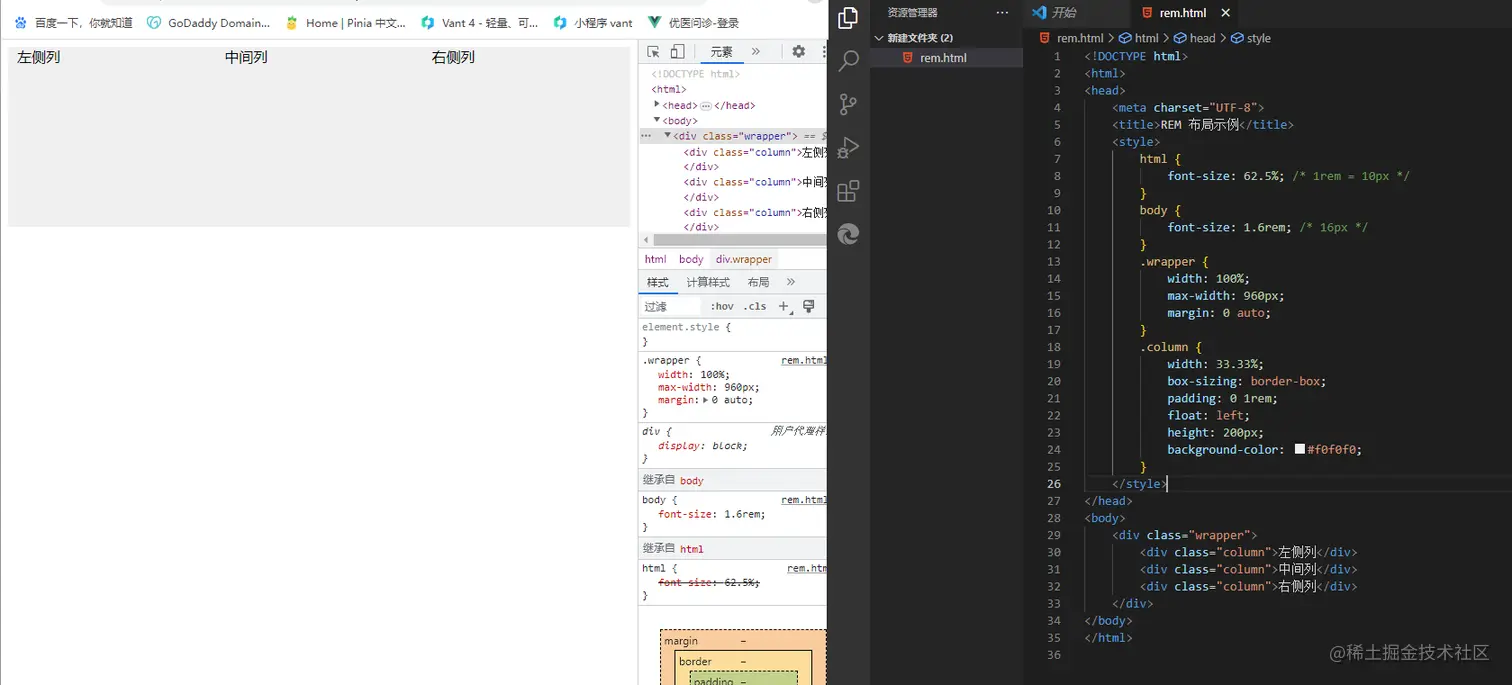This screenshot has width=1512, height=685.
Task: Toggle the :hov element state panel
Action: click(x=721, y=306)
